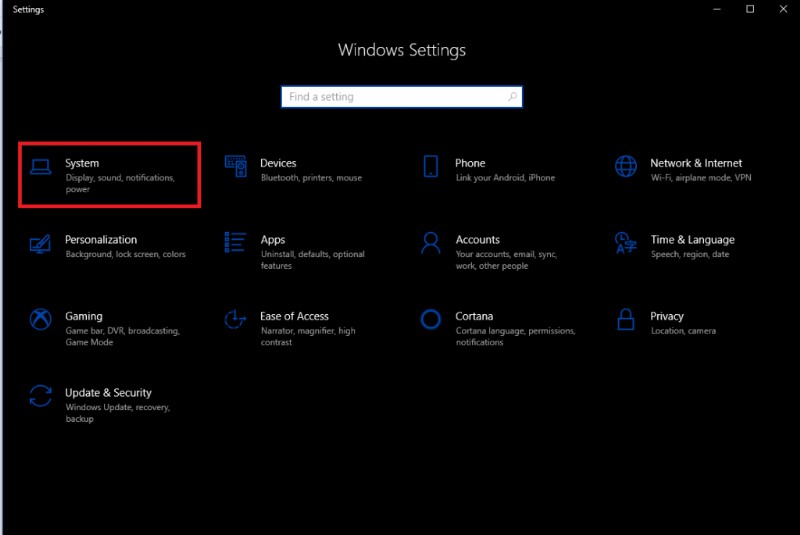This screenshot has width=800, height=535.
Task: Click the Apps list icon
Action: click(235, 242)
